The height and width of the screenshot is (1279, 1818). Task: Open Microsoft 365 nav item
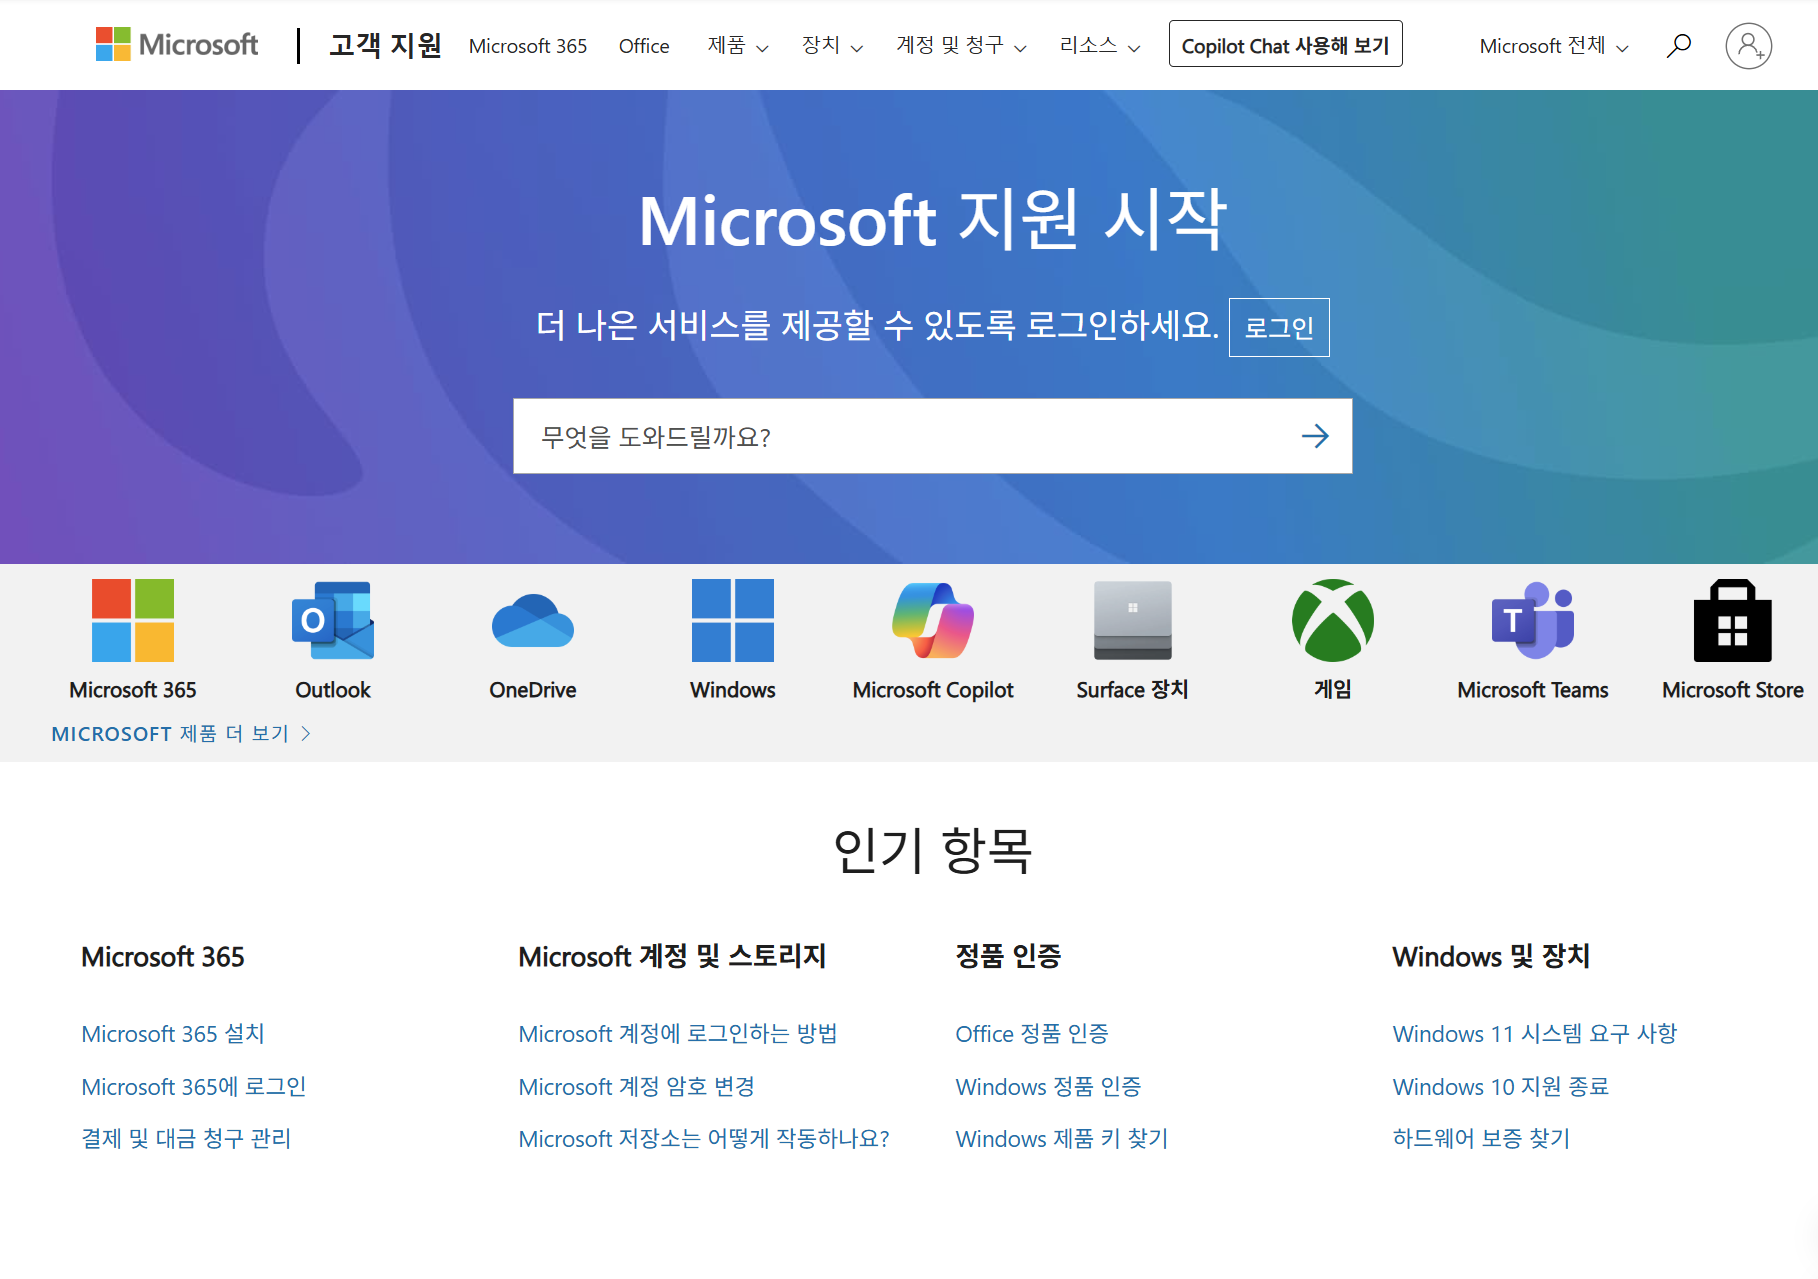pyautogui.click(x=528, y=46)
